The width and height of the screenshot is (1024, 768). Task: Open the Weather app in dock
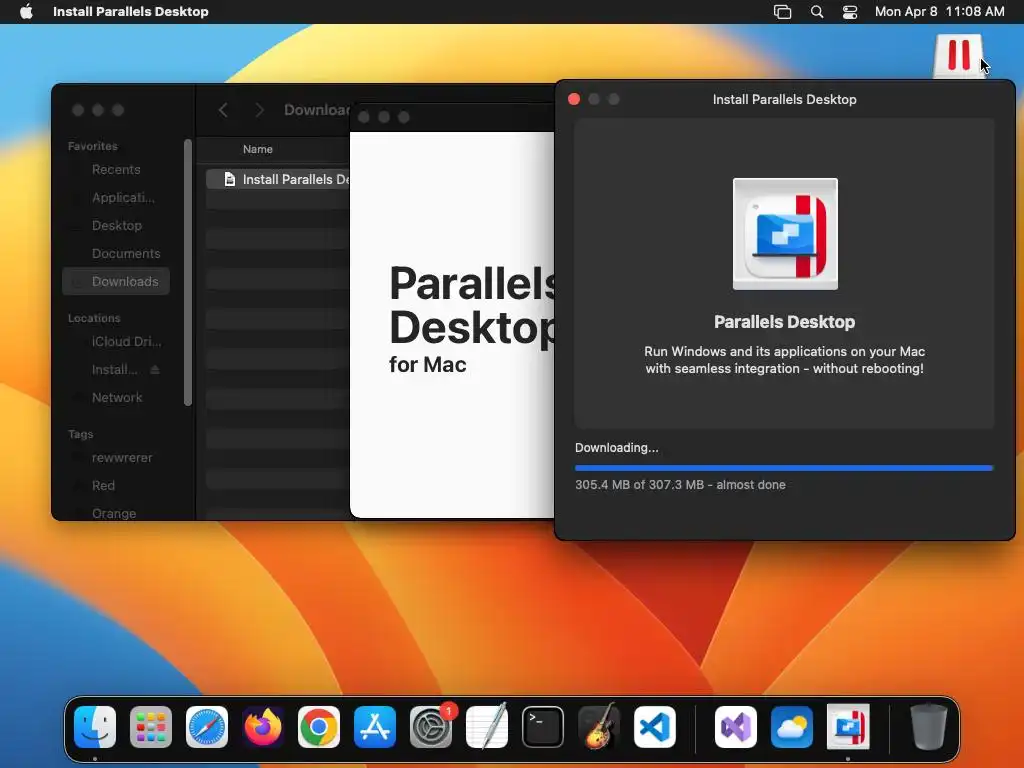point(792,727)
